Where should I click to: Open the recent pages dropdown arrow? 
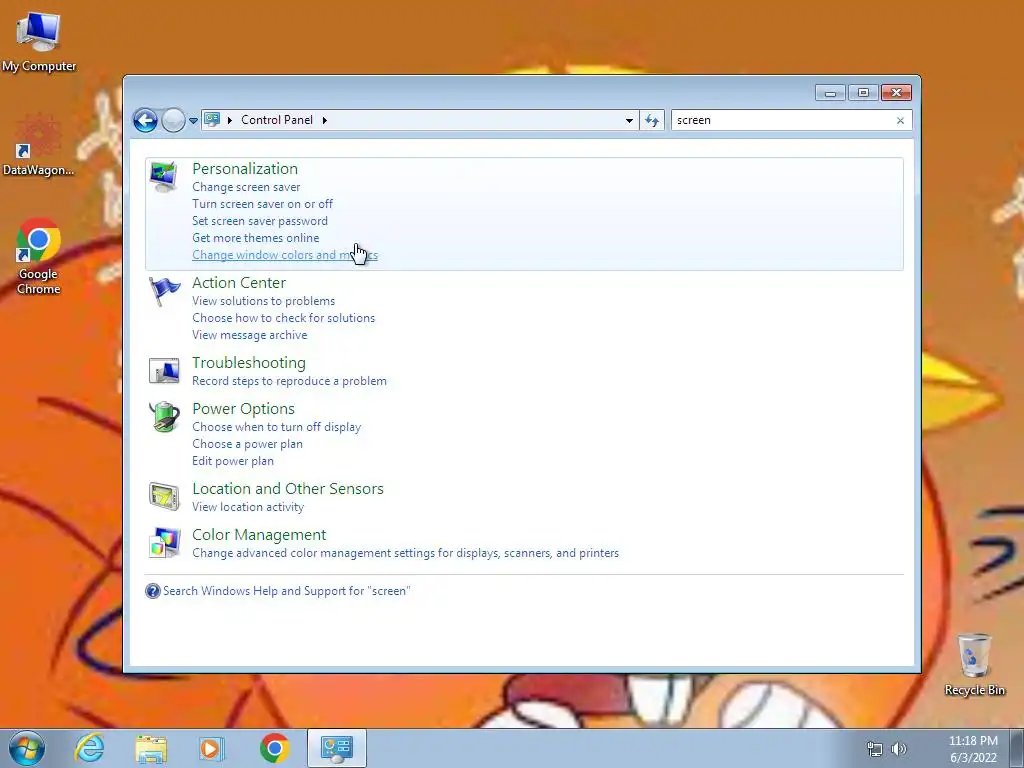click(193, 121)
